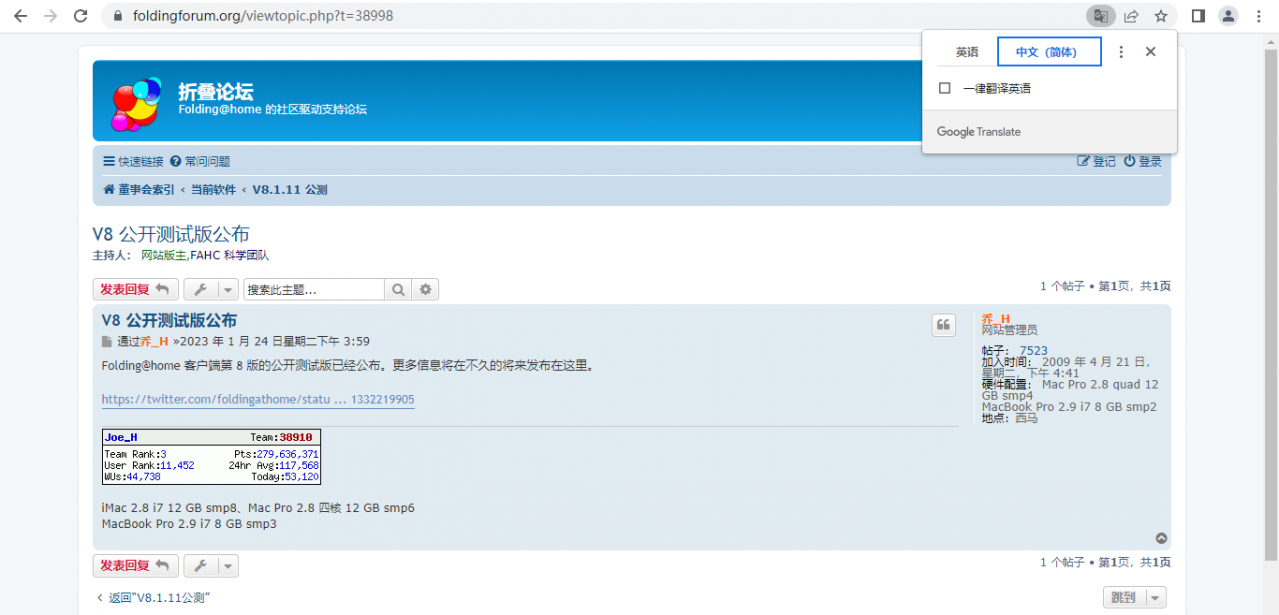Click the browser forward arrow

point(50,16)
